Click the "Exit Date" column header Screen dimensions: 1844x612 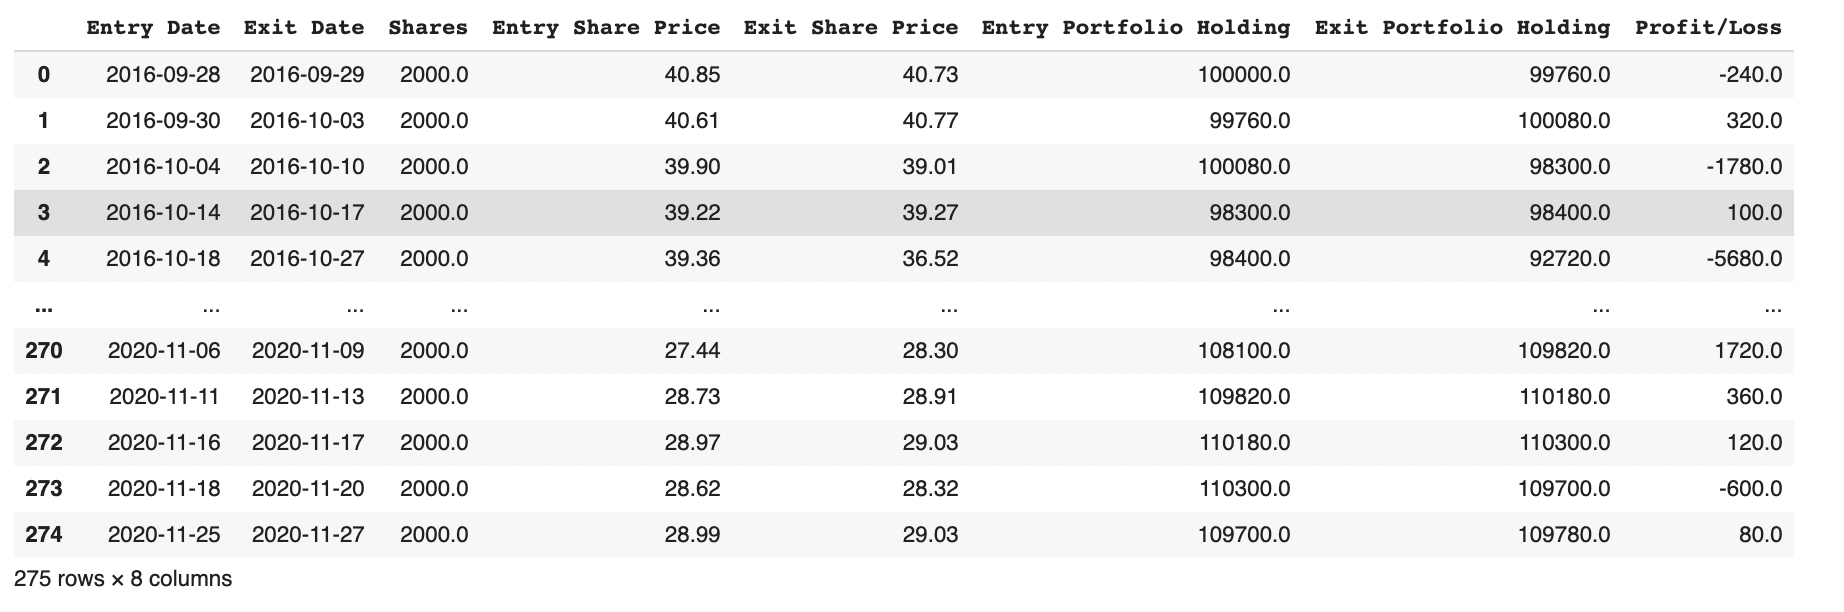point(304,28)
